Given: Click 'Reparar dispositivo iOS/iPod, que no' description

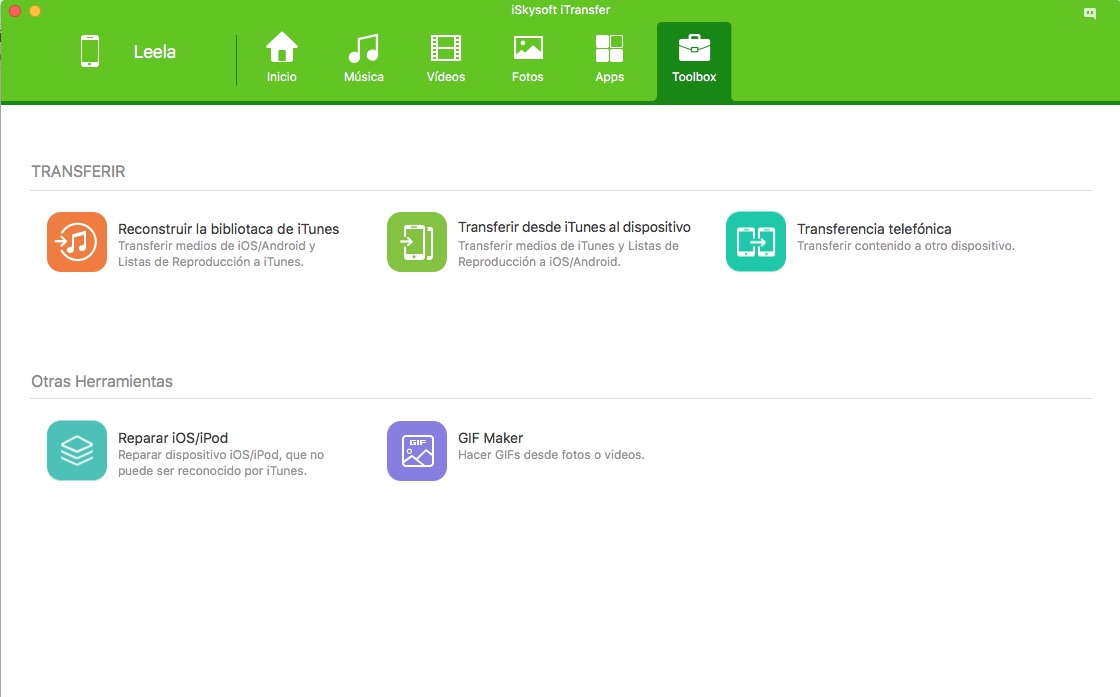Looking at the screenshot, I should (x=221, y=455).
